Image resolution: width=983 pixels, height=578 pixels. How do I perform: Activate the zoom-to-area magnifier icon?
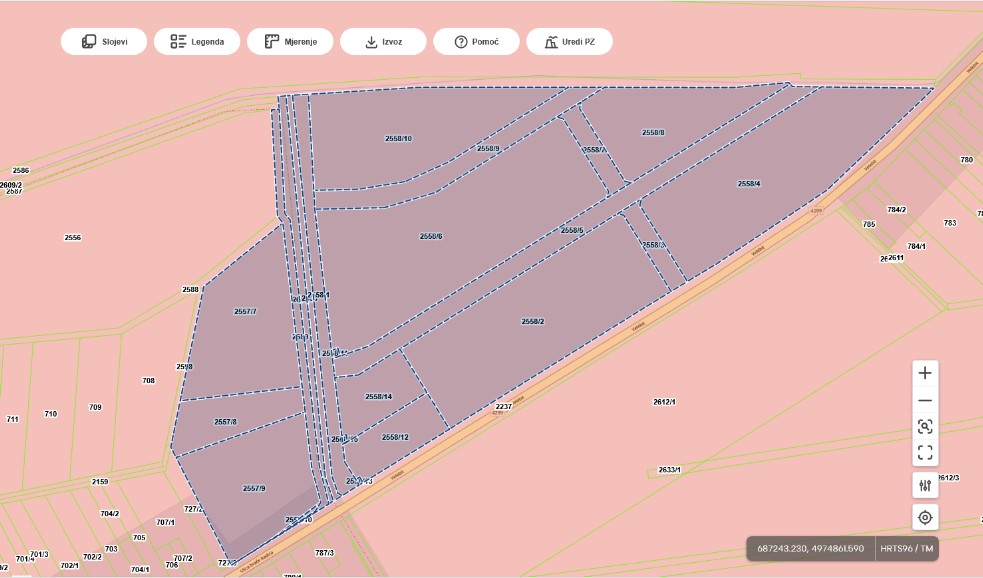coord(925,427)
